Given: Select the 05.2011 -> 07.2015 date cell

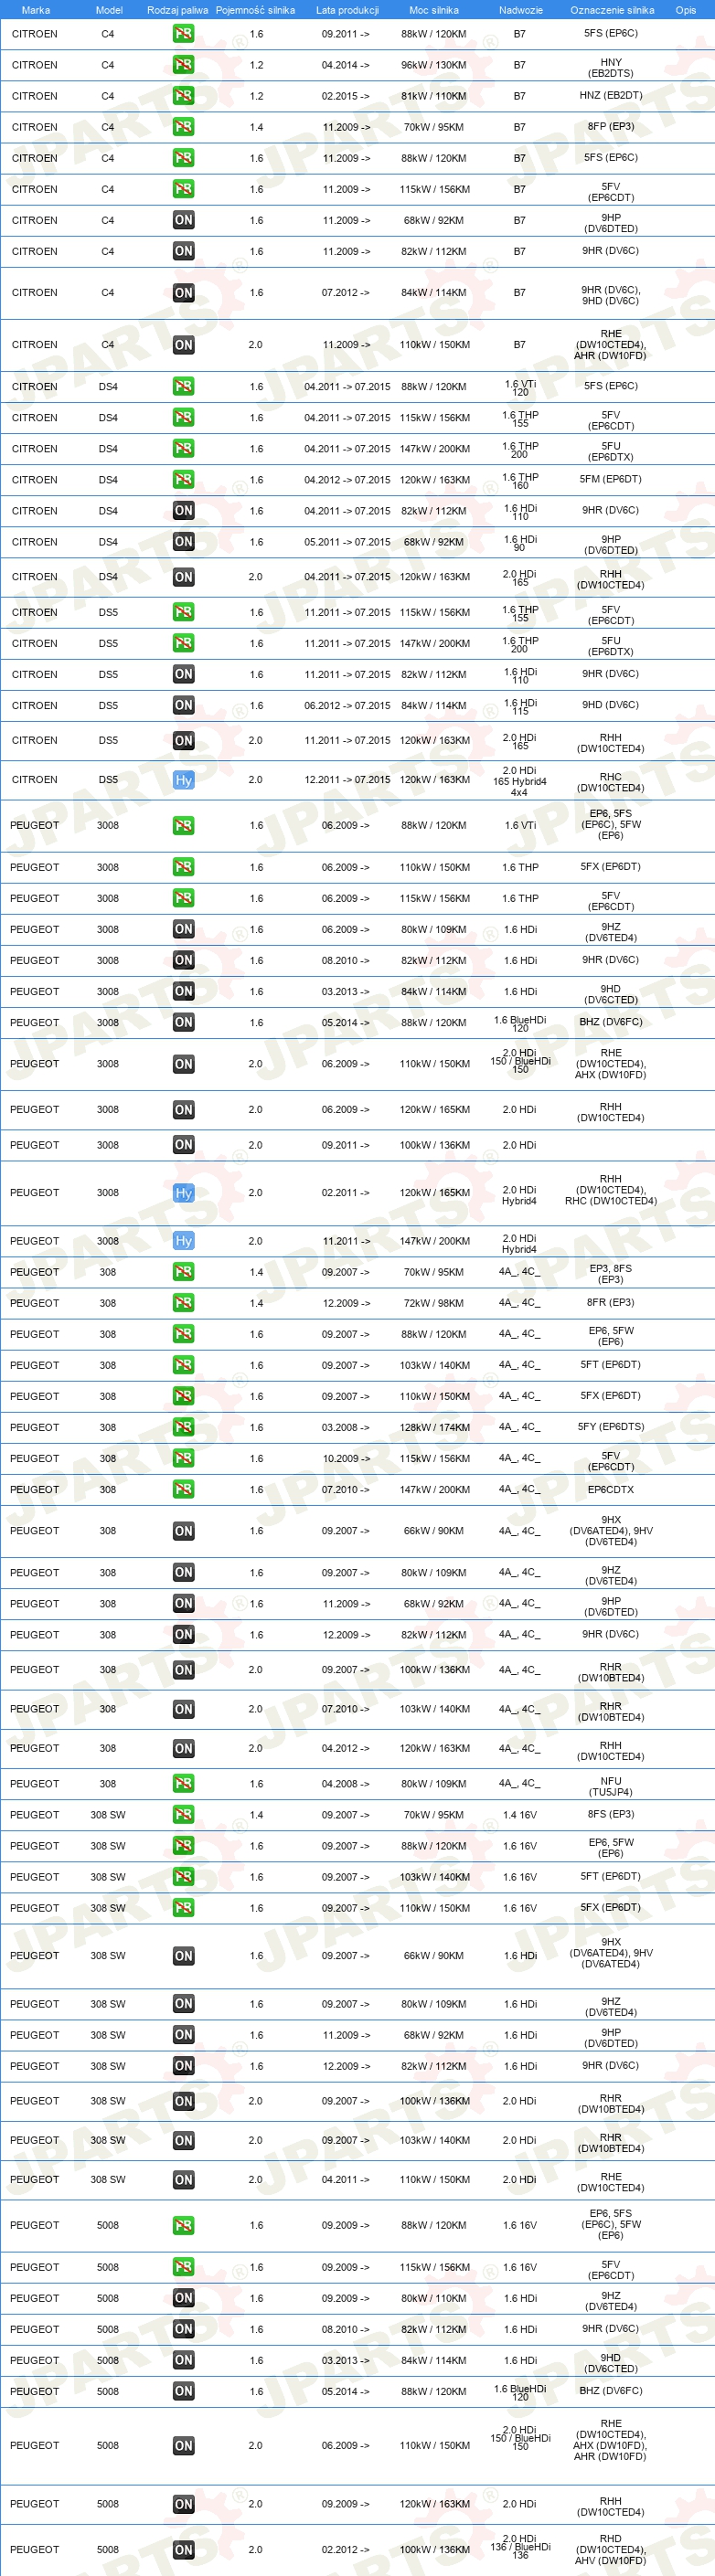Looking at the screenshot, I should pos(347,542).
